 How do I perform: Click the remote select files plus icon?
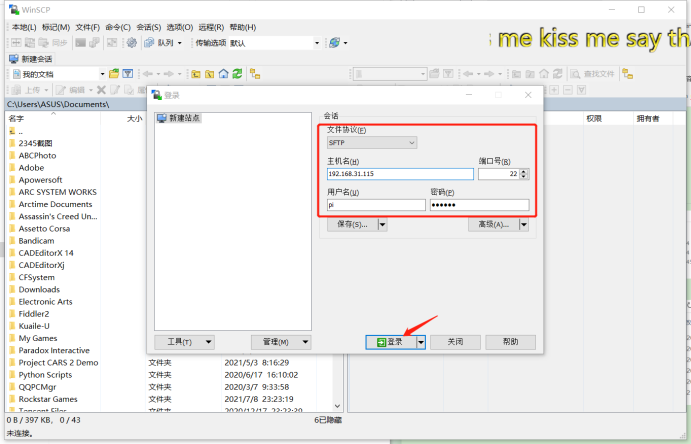(x=554, y=90)
